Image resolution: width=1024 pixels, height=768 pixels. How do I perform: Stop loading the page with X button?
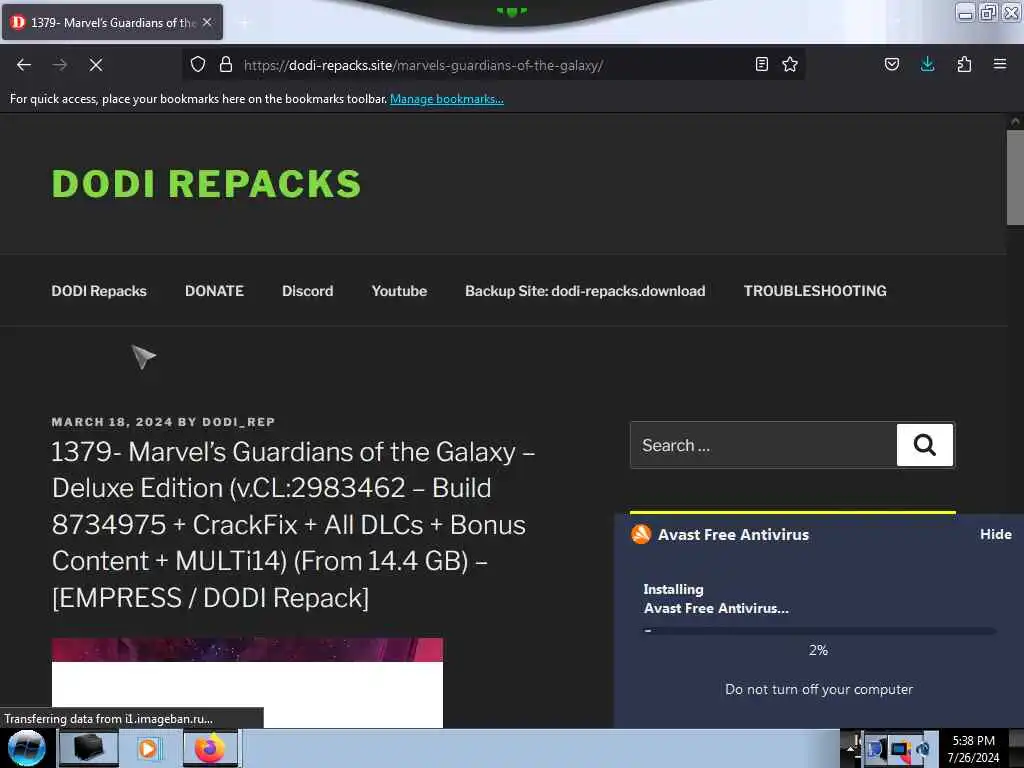(x=95, y=65)
